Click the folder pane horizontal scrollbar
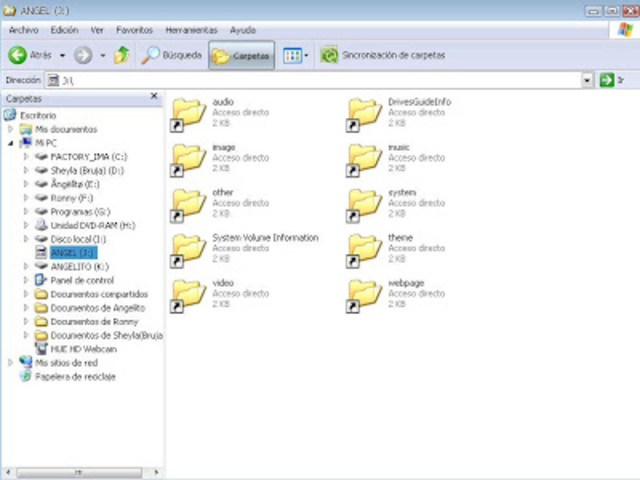 [80, 473]
